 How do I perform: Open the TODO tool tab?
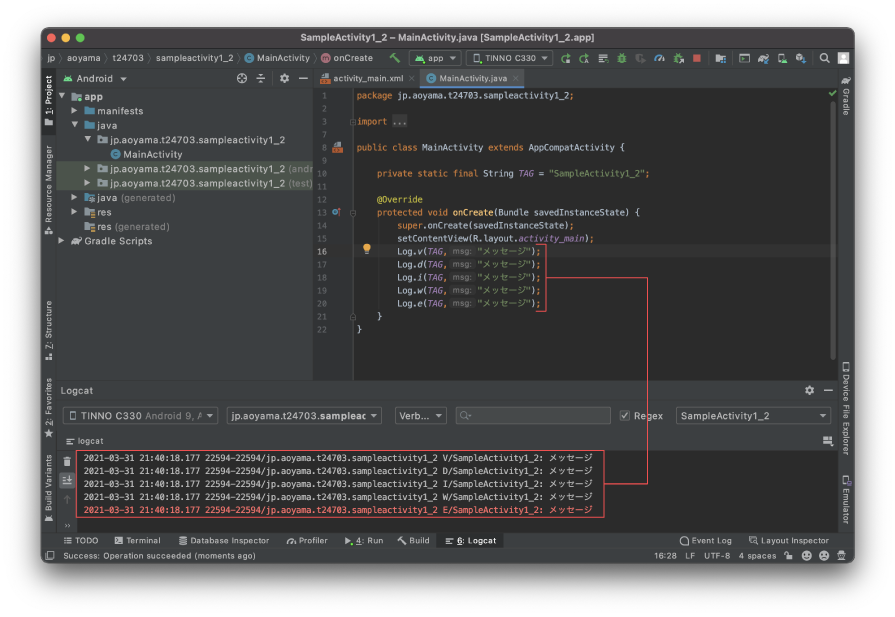tap(81, 541)
